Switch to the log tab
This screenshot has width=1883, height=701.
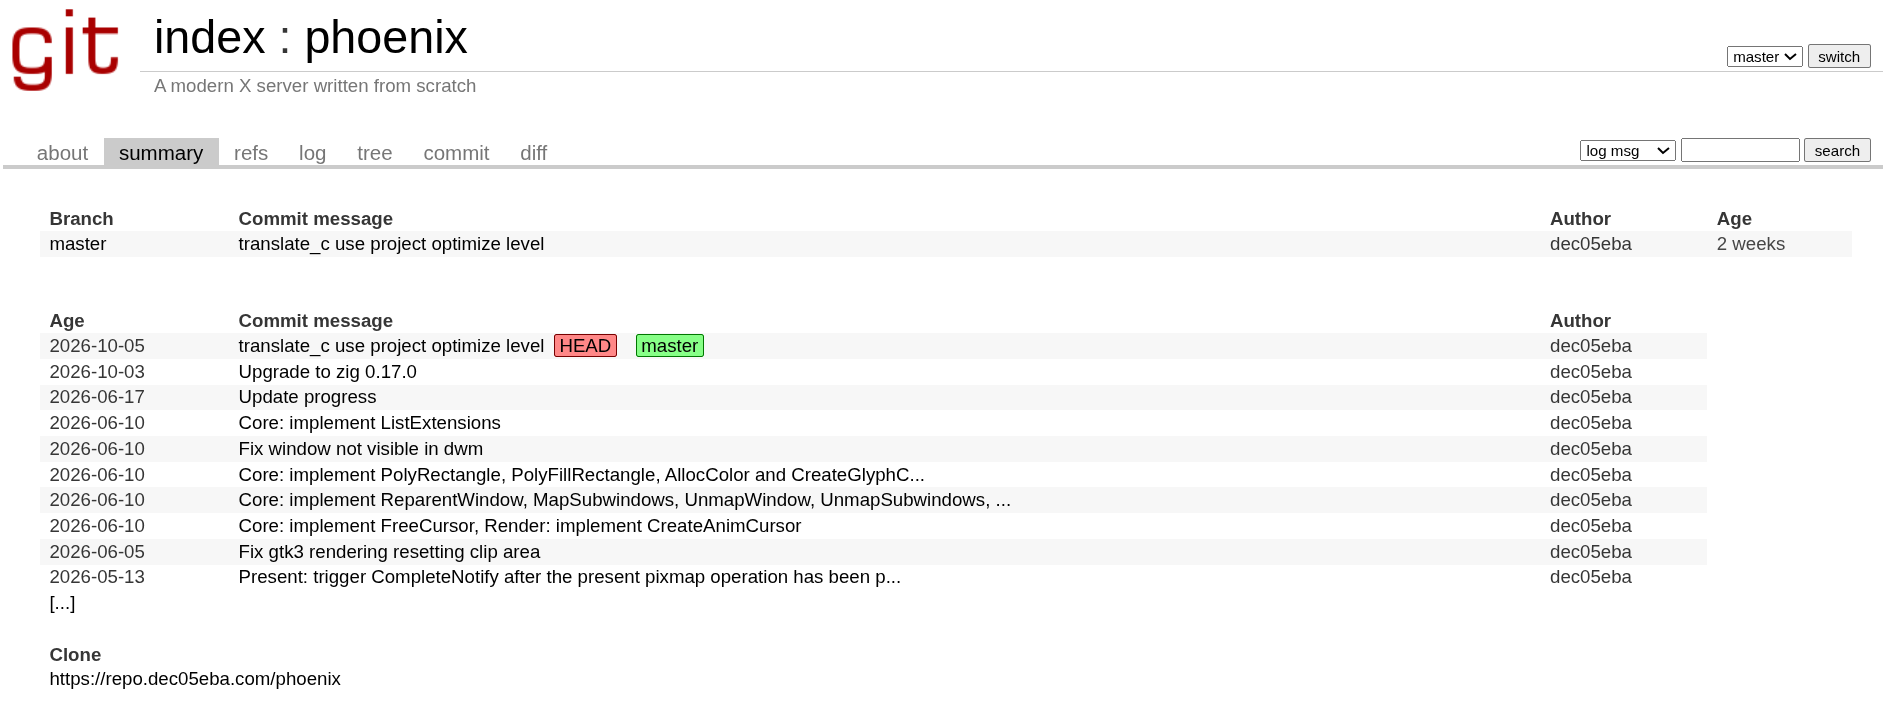pos(312,153)
